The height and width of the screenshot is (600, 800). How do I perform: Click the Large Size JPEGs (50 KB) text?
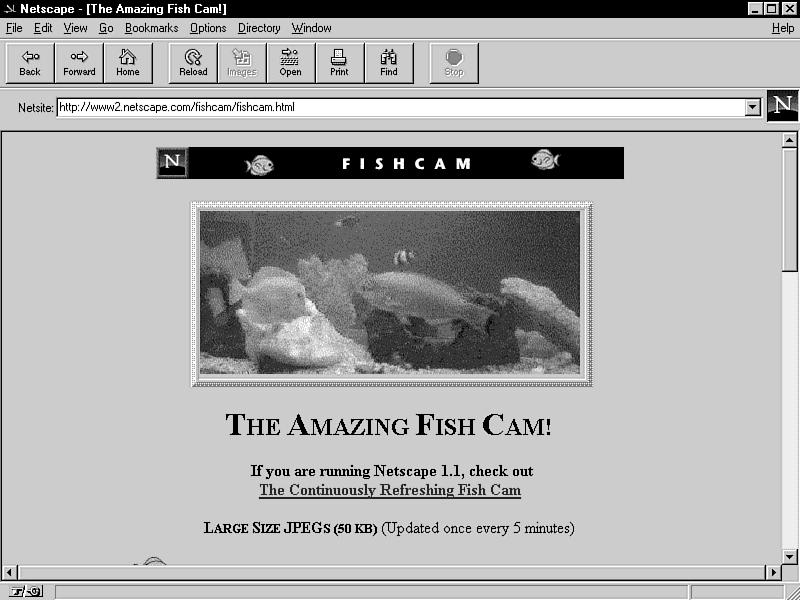click(x=290, y=528)
